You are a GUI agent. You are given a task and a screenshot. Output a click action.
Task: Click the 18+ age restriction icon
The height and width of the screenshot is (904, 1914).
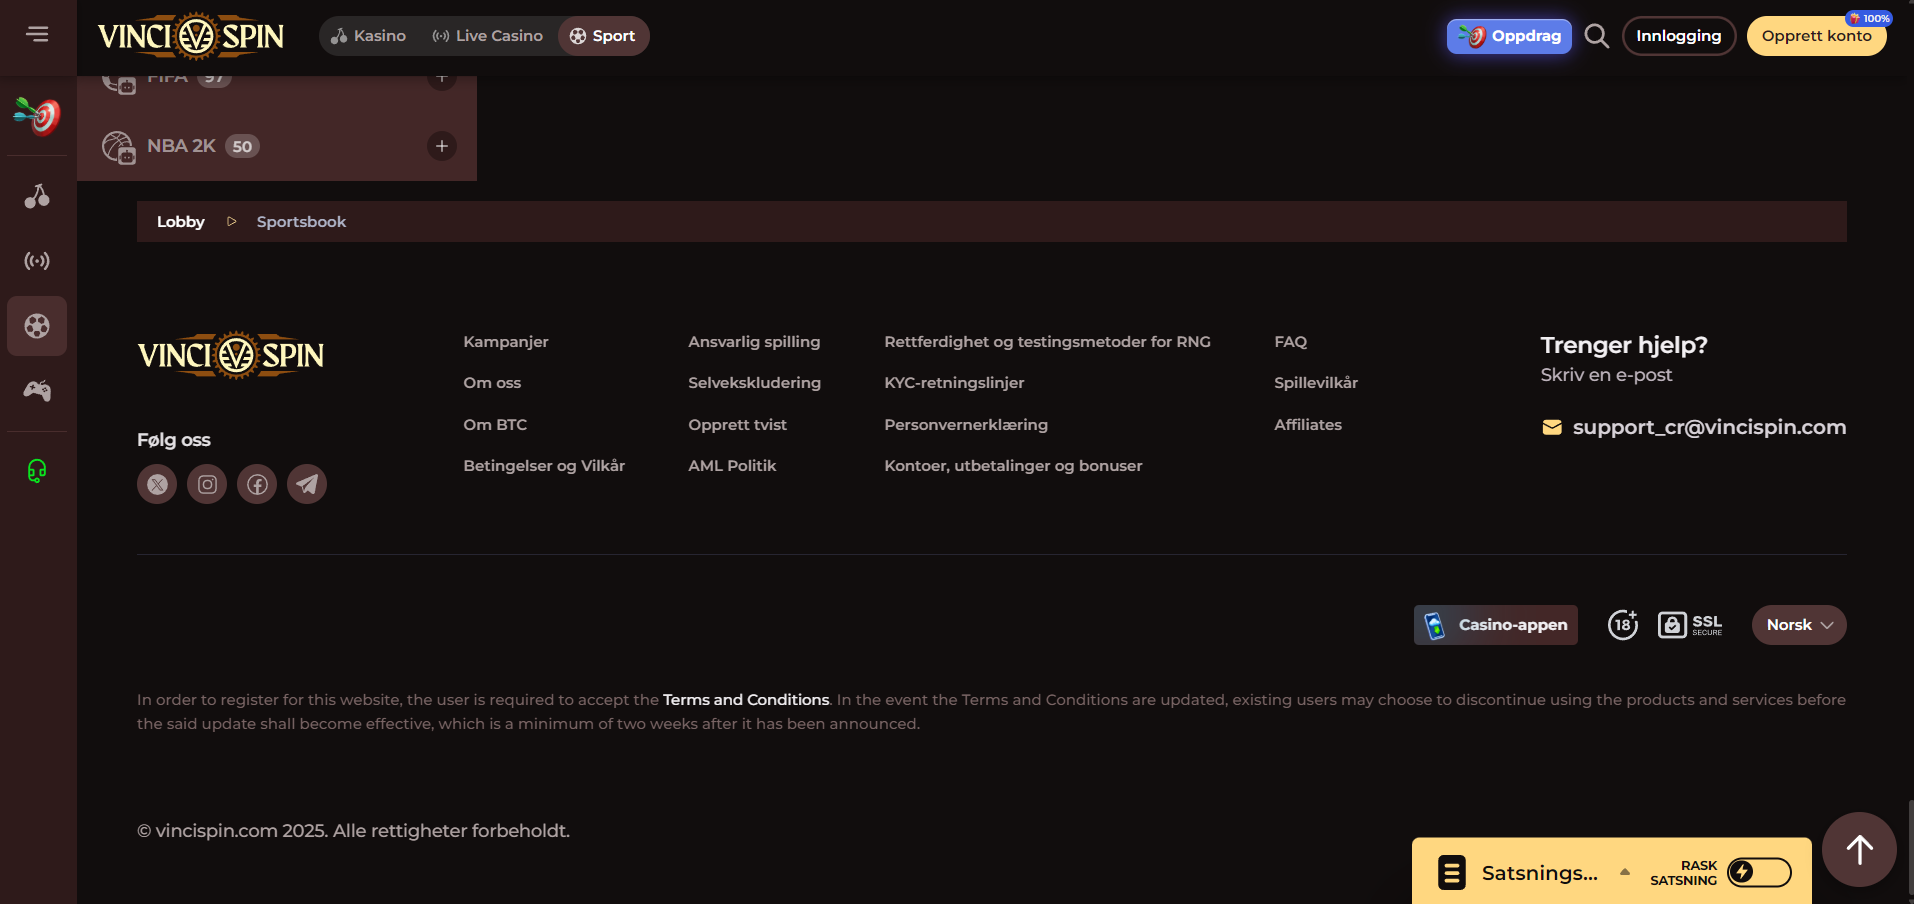click(x=1623, y=625)
